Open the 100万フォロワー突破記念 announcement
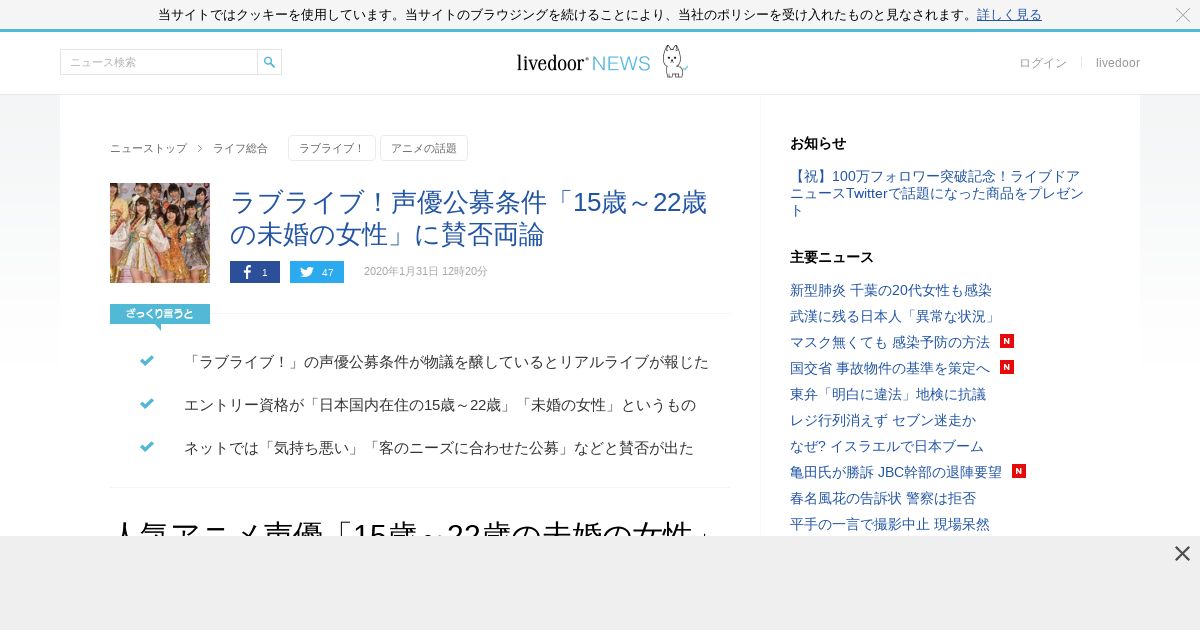Screen dimensions: 1200x630 pyautogui.click(x=937, y=193)
